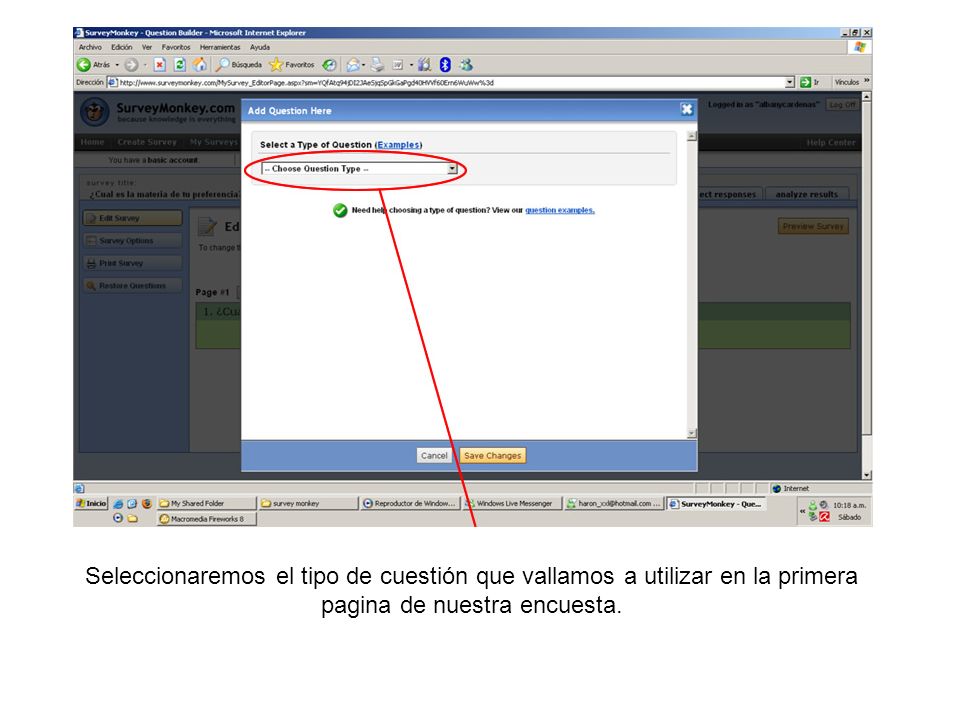960x720 pixels.
Task: Click the Cancel button in dialog
Action: tap(434, 456)
